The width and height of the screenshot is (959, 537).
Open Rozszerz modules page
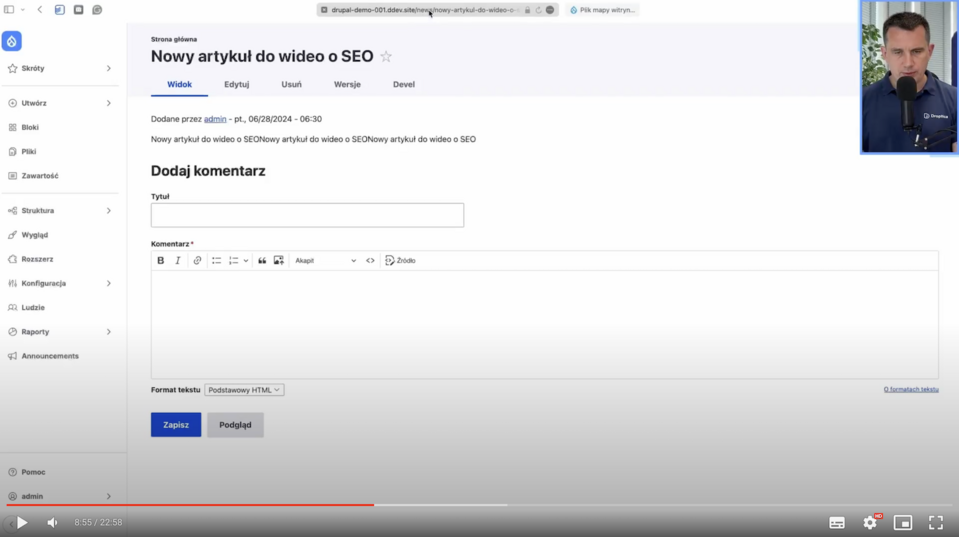click(x=37, y=259)
